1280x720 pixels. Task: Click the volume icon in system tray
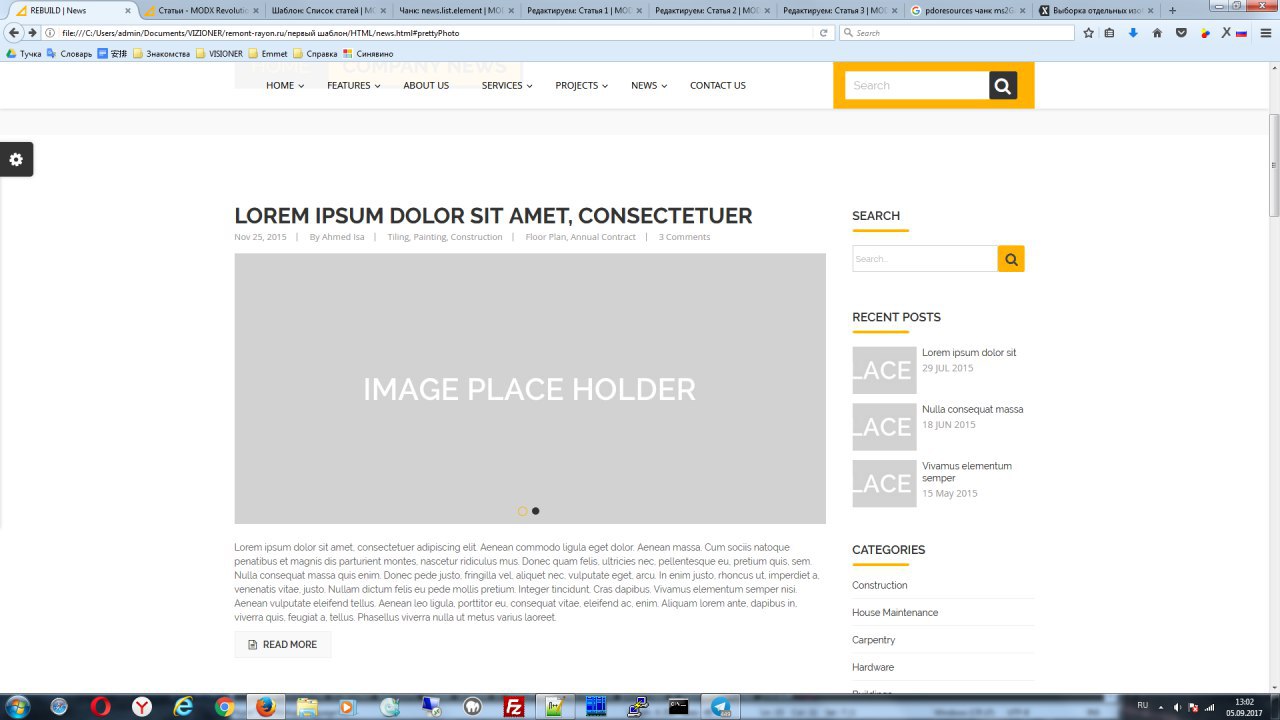[1177, 707]
